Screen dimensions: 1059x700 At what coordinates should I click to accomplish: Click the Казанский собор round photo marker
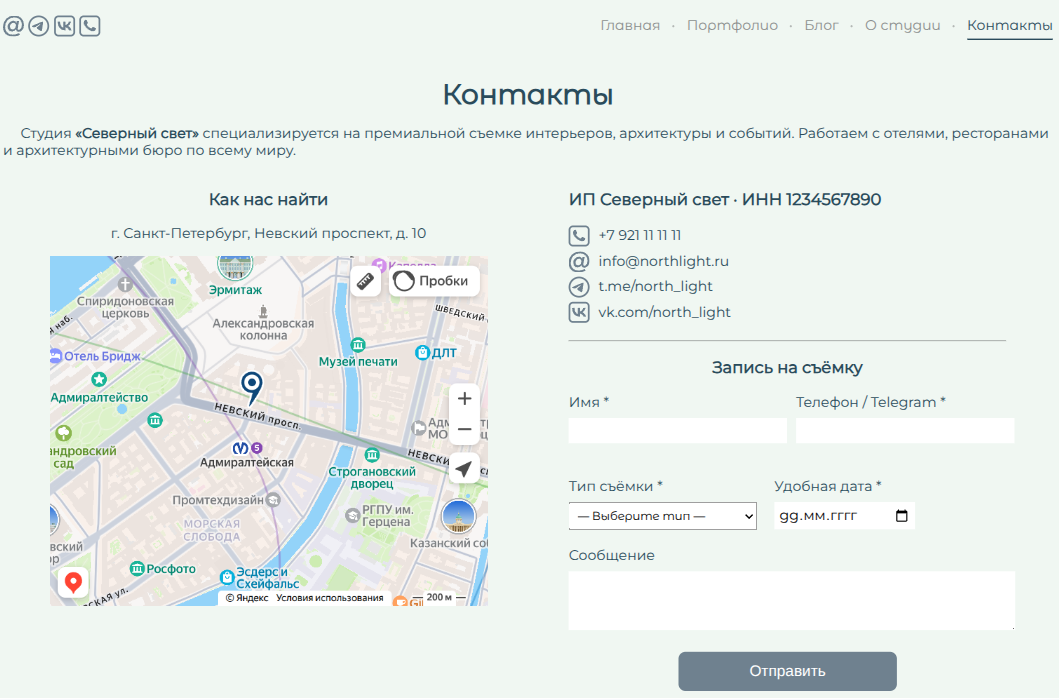459,517
